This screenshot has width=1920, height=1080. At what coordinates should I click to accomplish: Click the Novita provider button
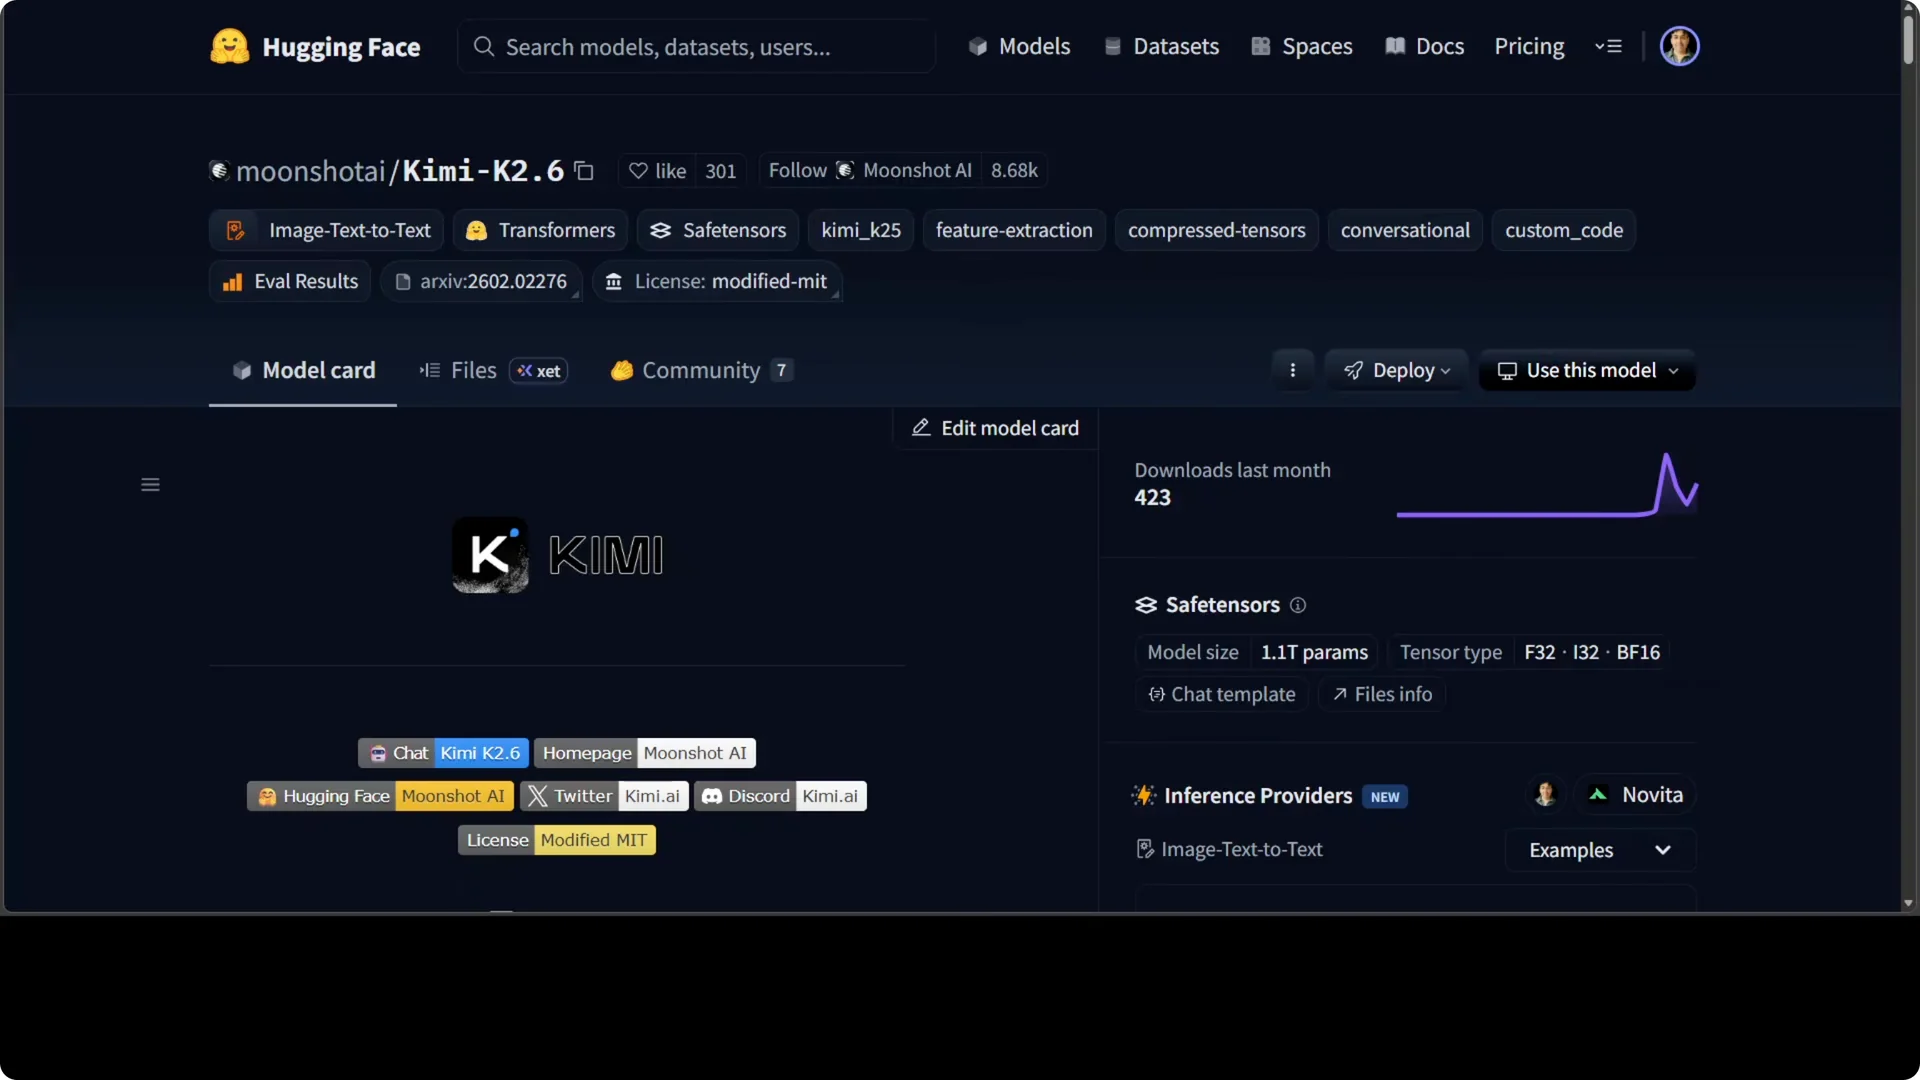pyautogui.click(x=1635, y=795)
